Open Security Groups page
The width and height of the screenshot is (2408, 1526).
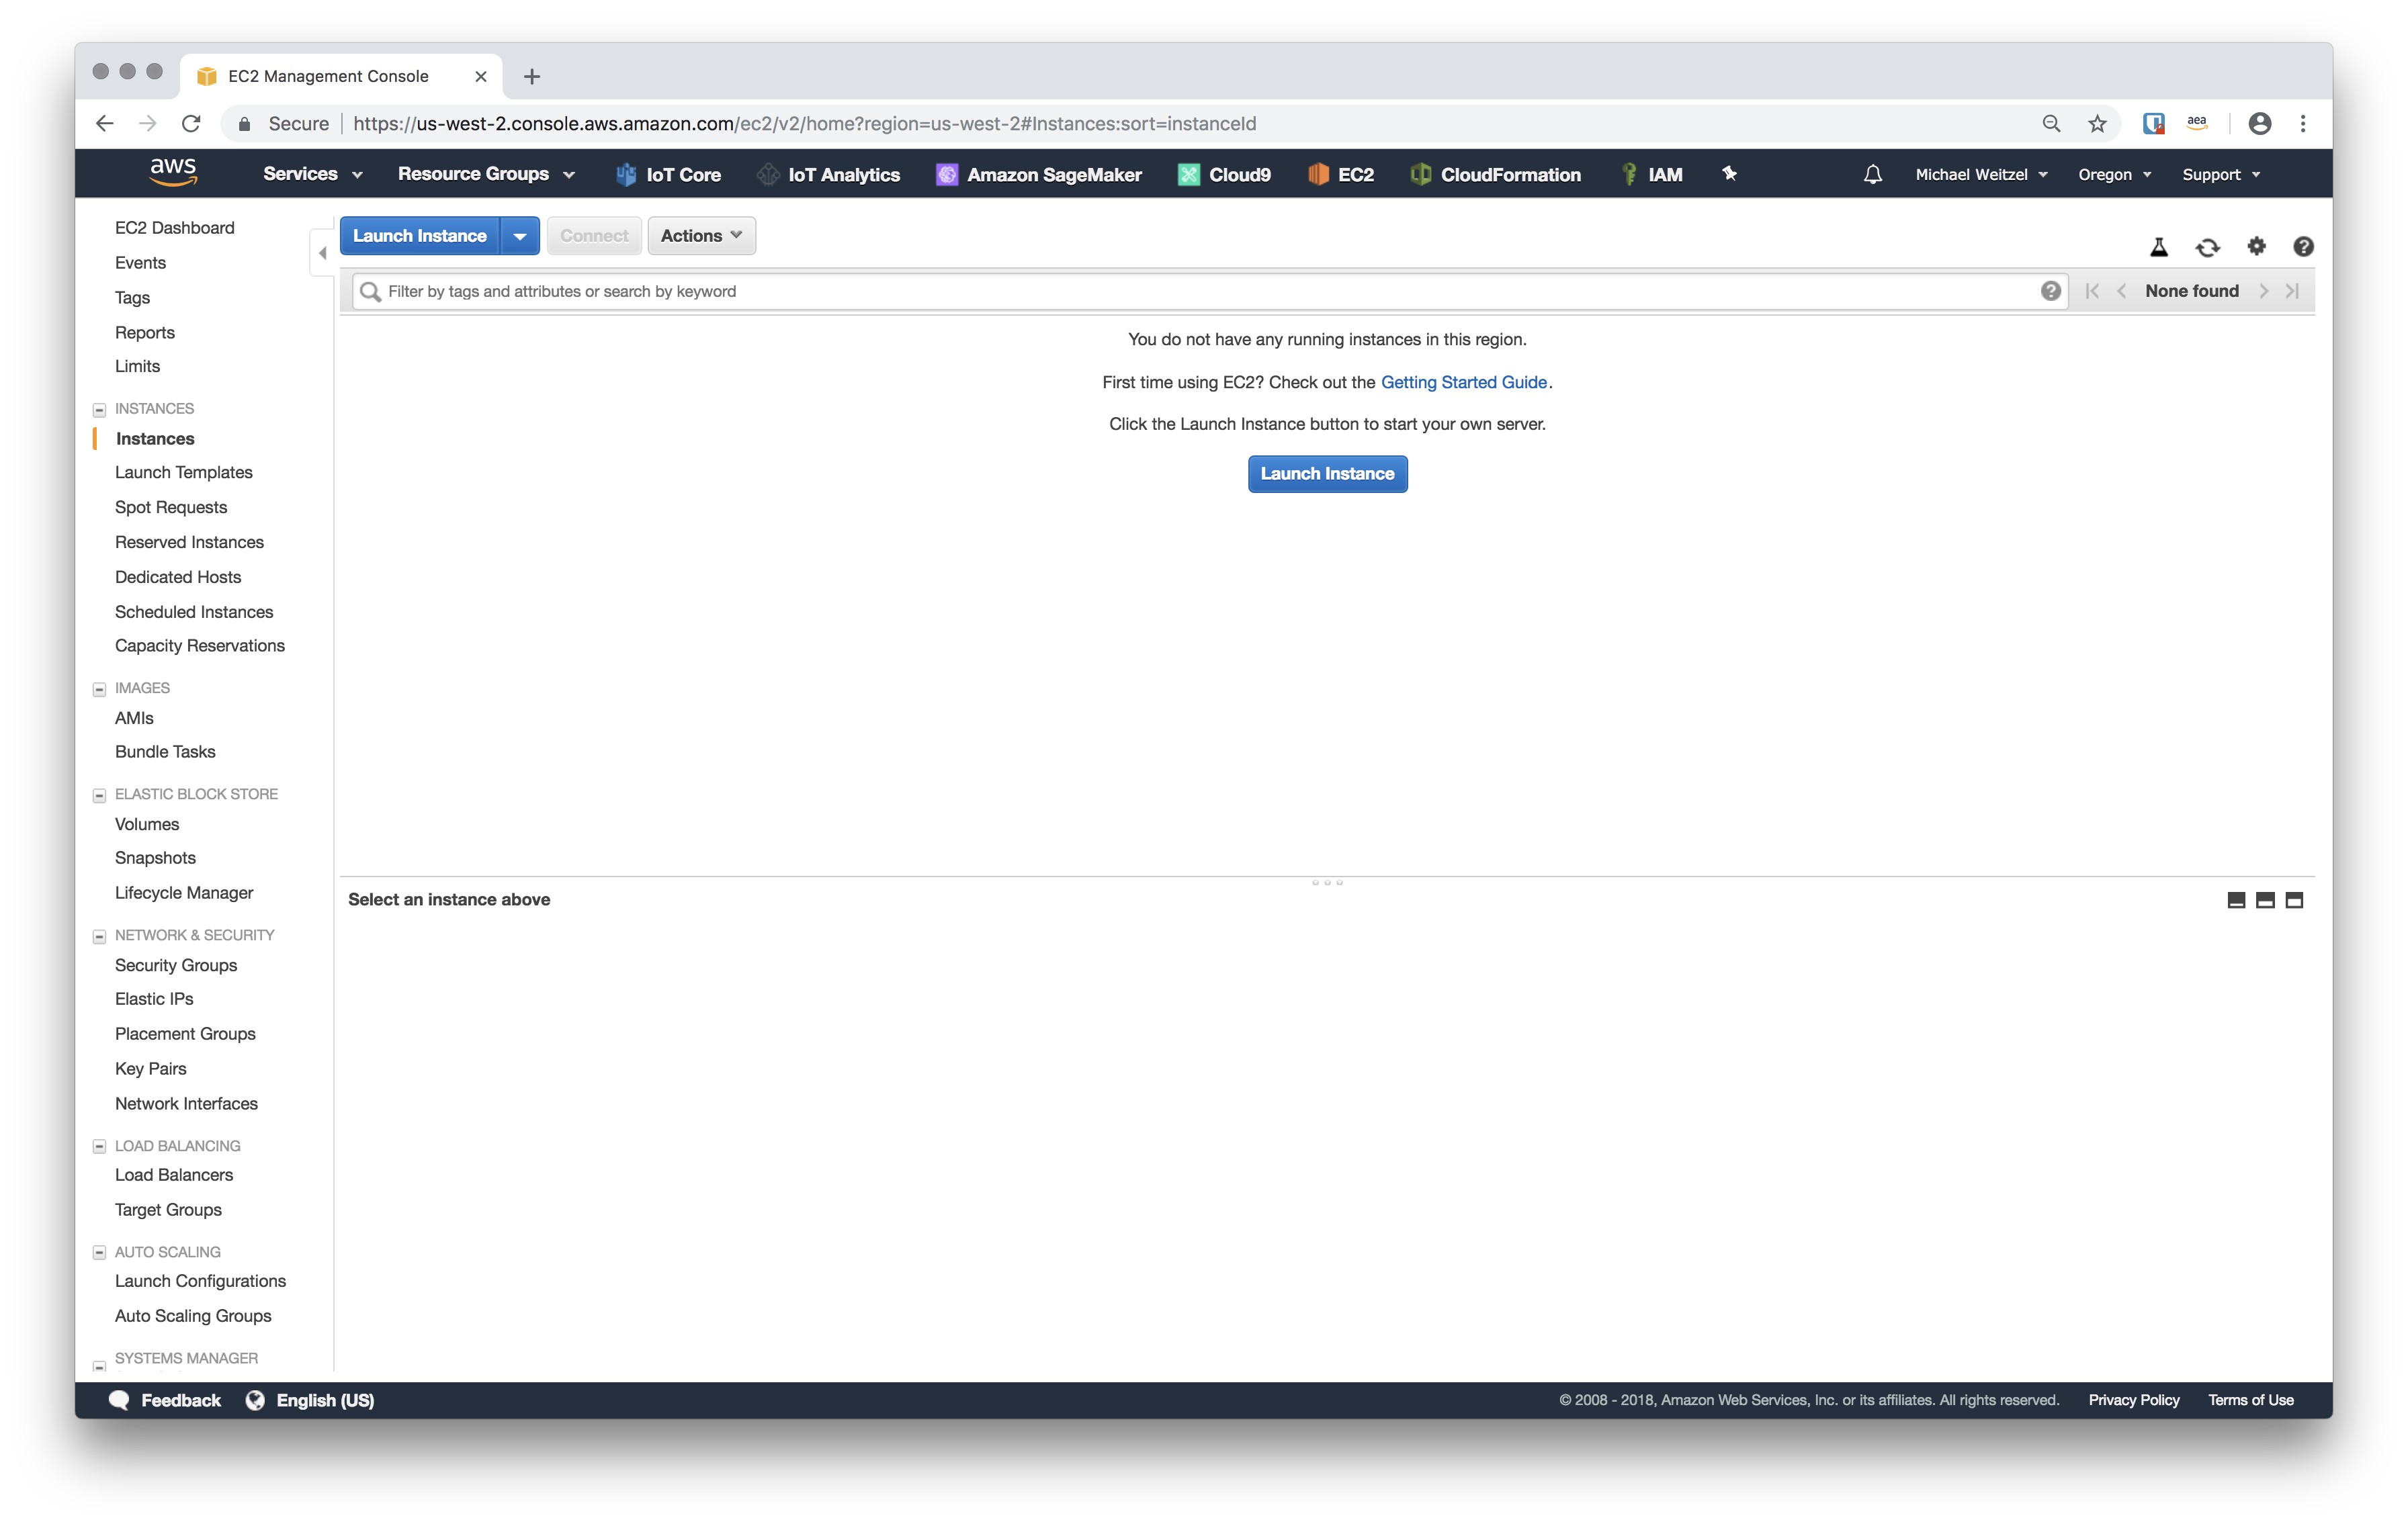point(176,965)
